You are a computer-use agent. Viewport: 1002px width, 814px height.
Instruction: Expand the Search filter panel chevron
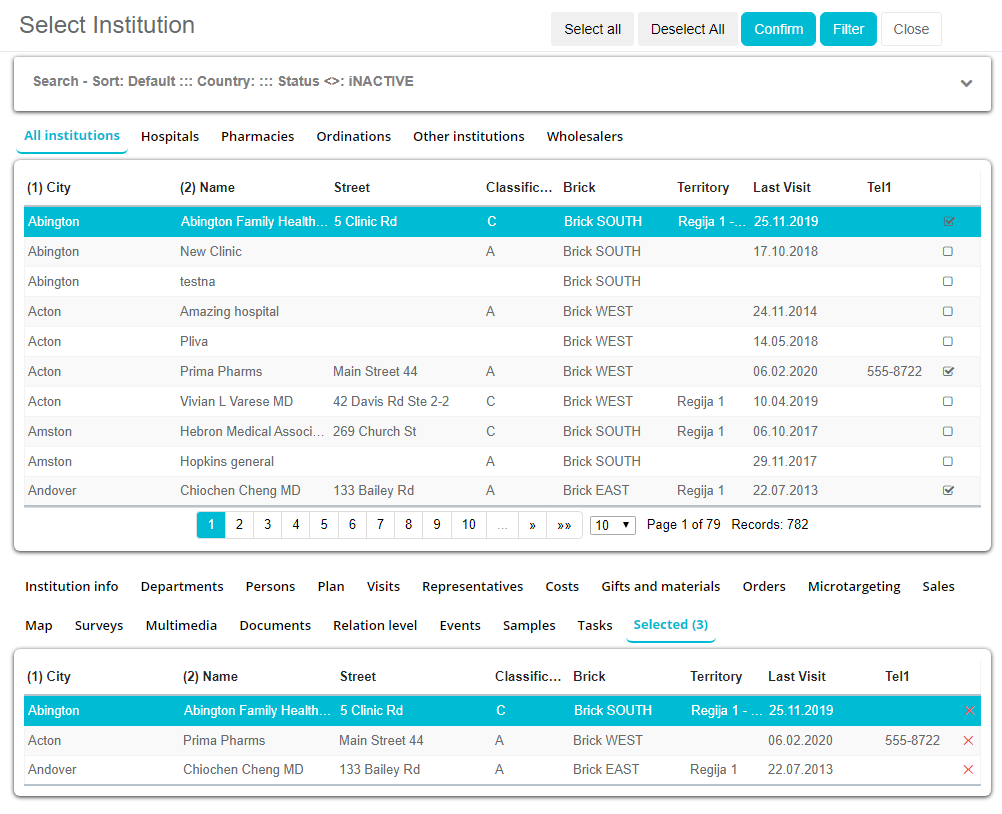(x=966, y=83)
